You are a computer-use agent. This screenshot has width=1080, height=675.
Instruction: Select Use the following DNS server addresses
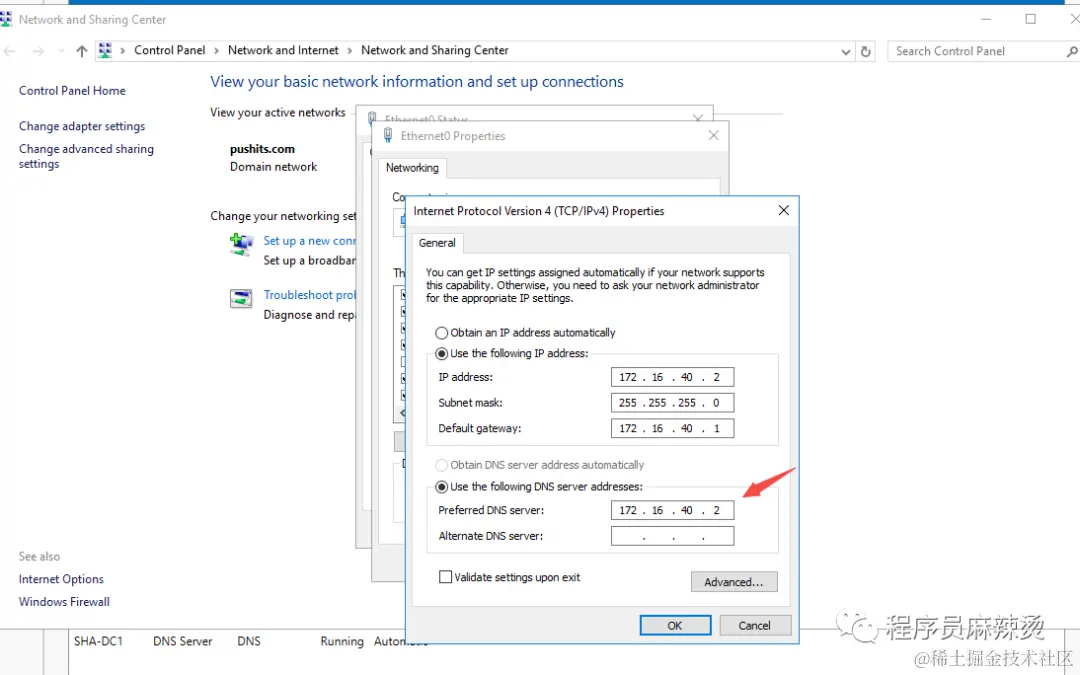(x=539, y=487)
